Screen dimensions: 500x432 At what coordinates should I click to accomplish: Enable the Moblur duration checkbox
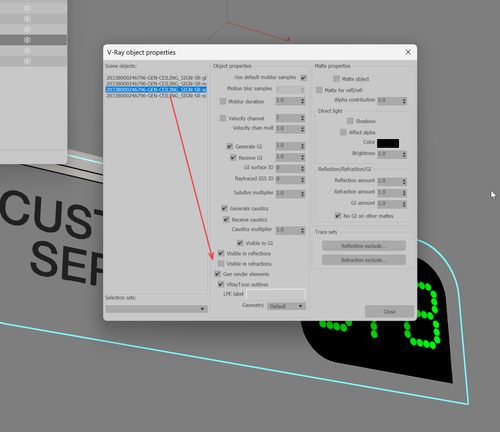(223, 101)
